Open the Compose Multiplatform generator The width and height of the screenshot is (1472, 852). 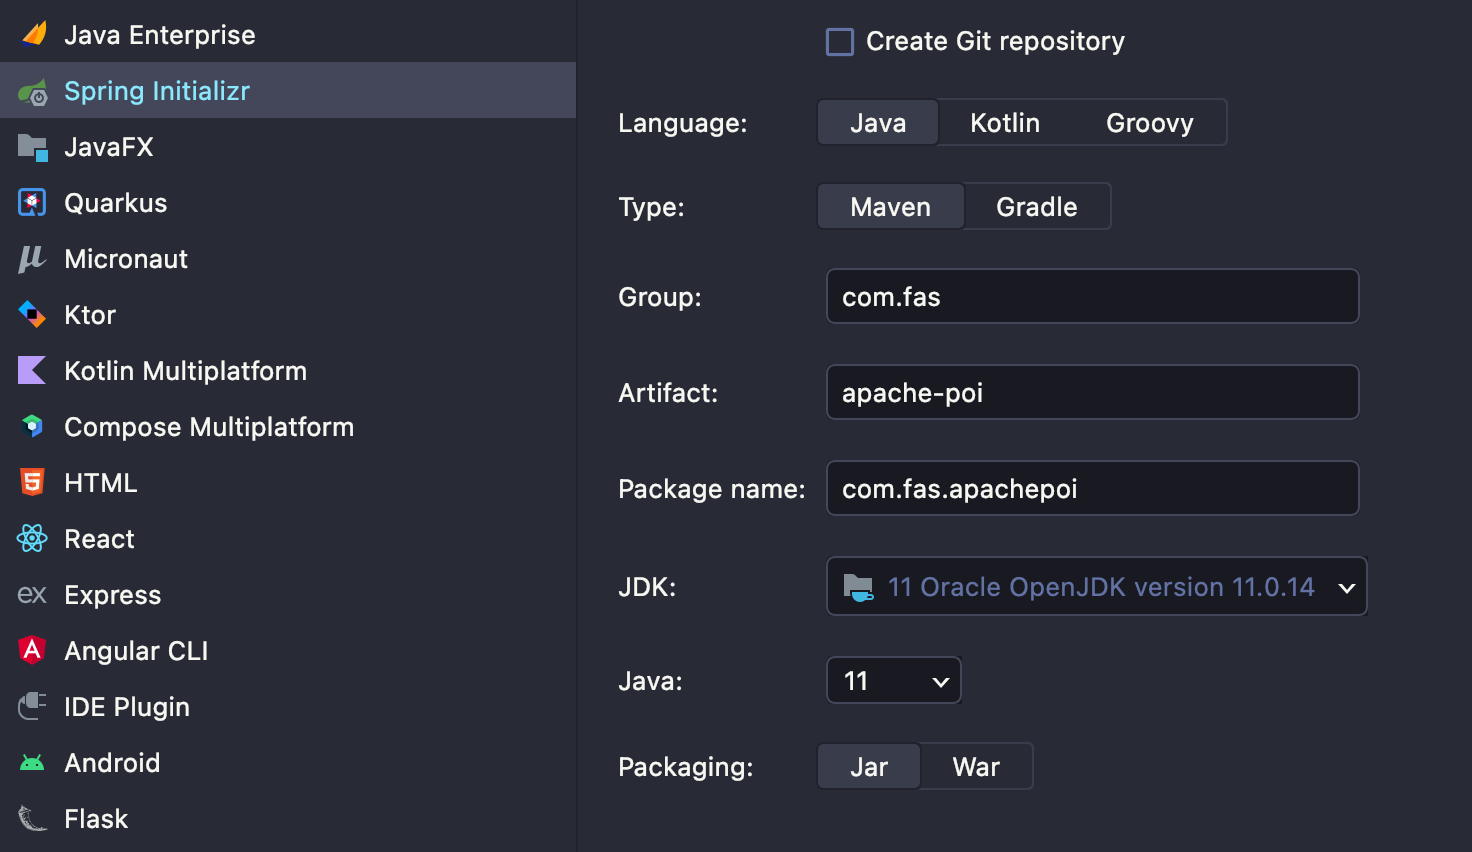[x=208, y=427]
